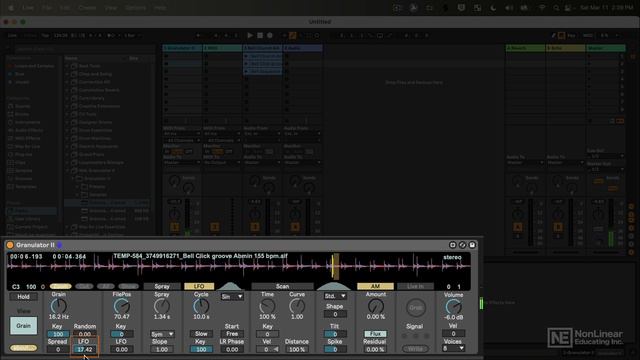Click the LR Phase 0.00 field
The height and width of the screenshot is (360, 640).
coord(232,349)
